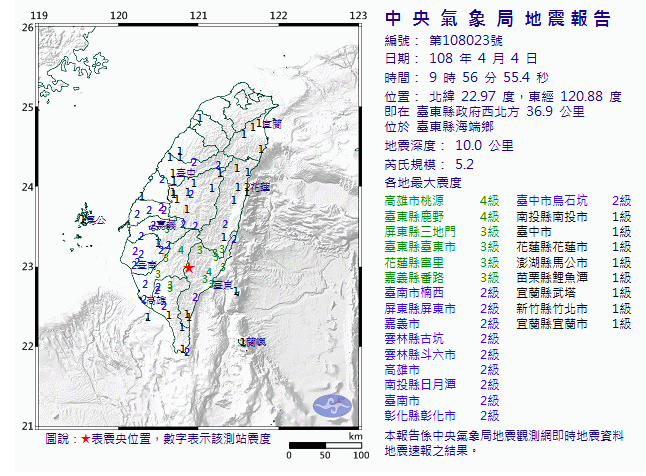Click the intensity row 澎湖縣馬公市 1級
Screen dimensions: 646x476
[x=574, y=263]
